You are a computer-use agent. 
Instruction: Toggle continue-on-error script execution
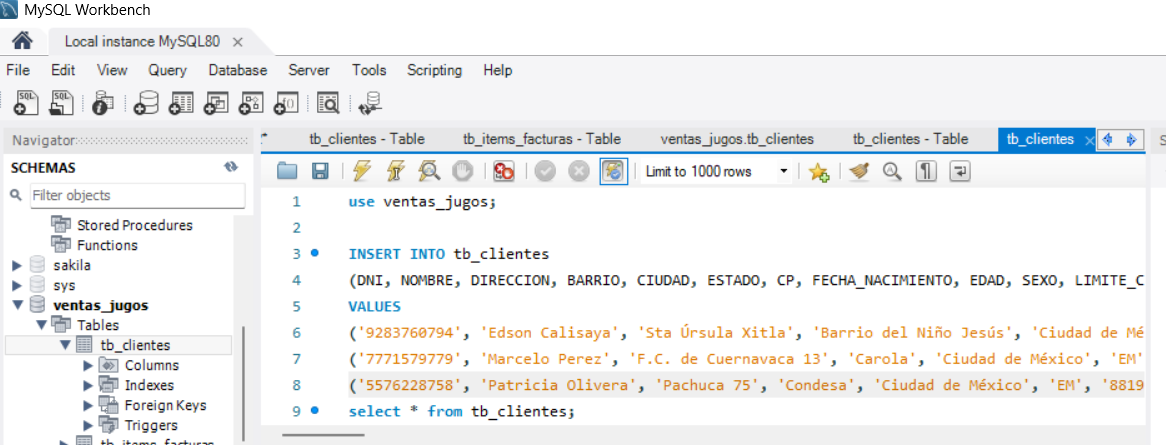[x=504, y=172]
